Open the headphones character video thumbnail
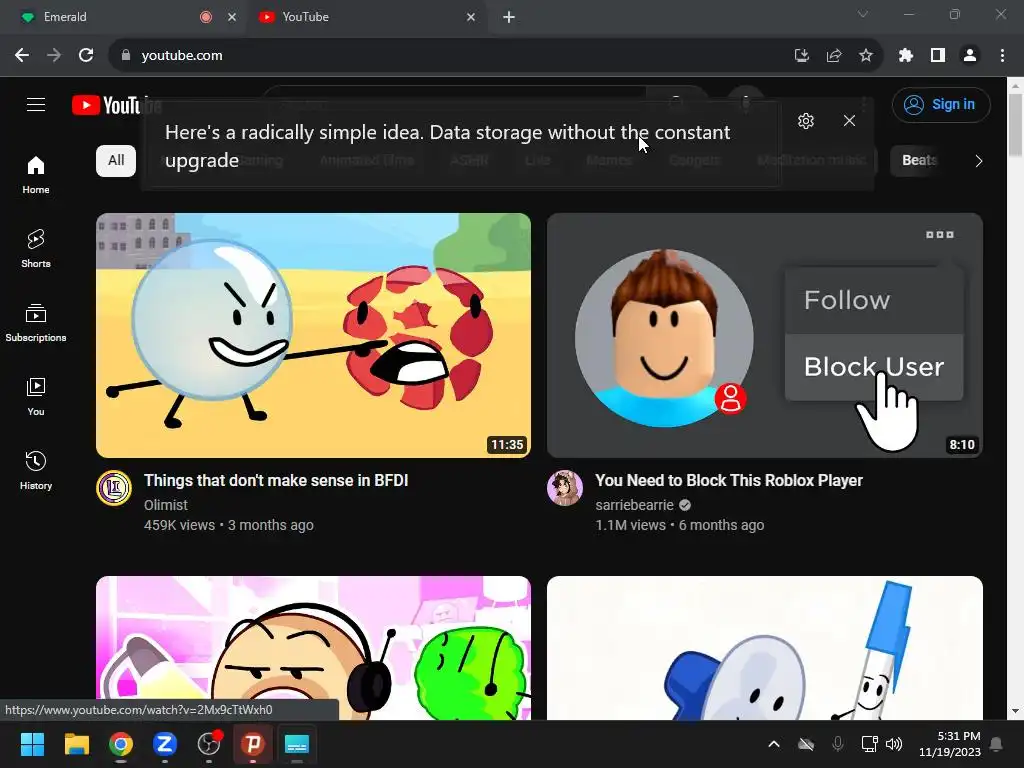Image resolution: width=1024 pixels, height=768 pixels. (313, 648)
